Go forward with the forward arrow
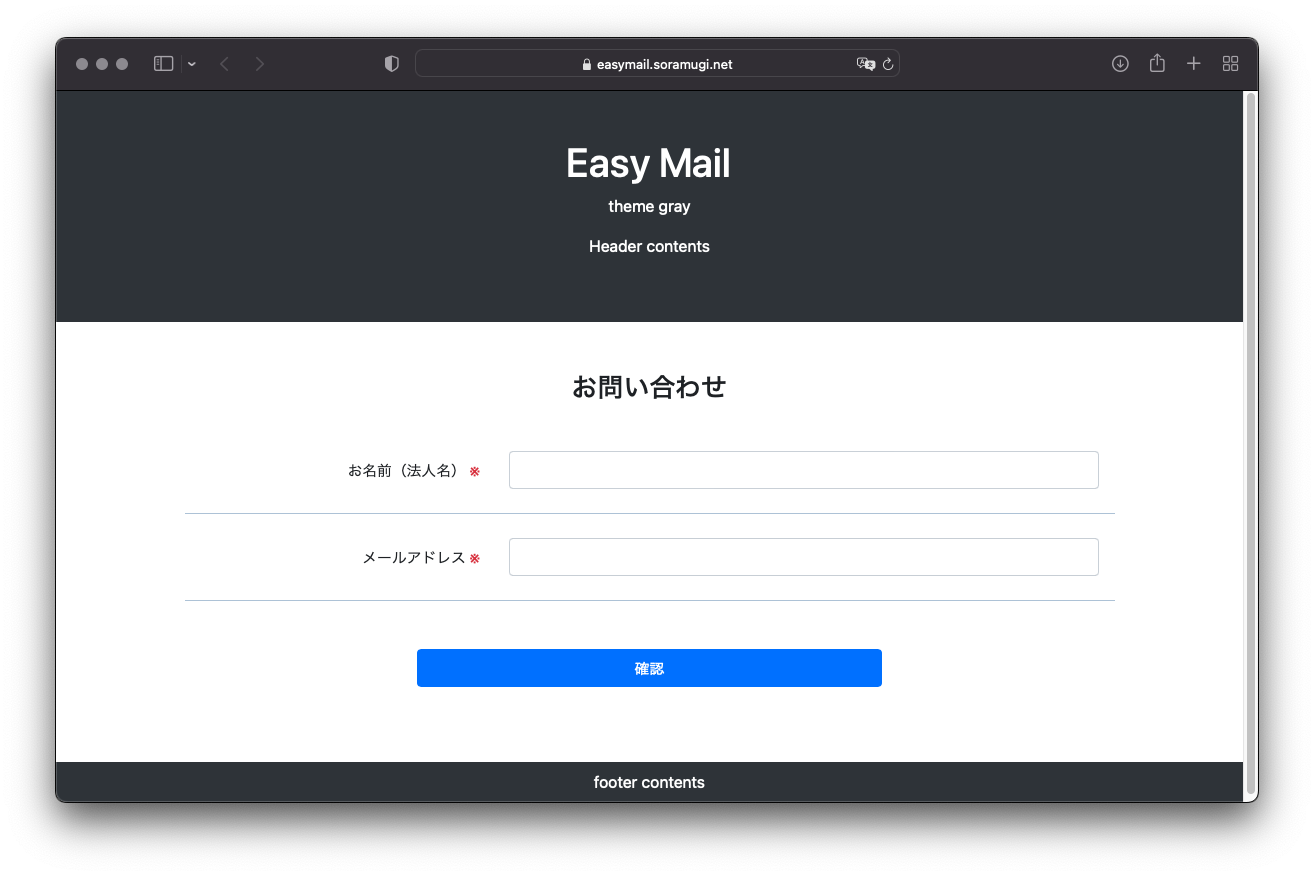 (x=260, y=64)
